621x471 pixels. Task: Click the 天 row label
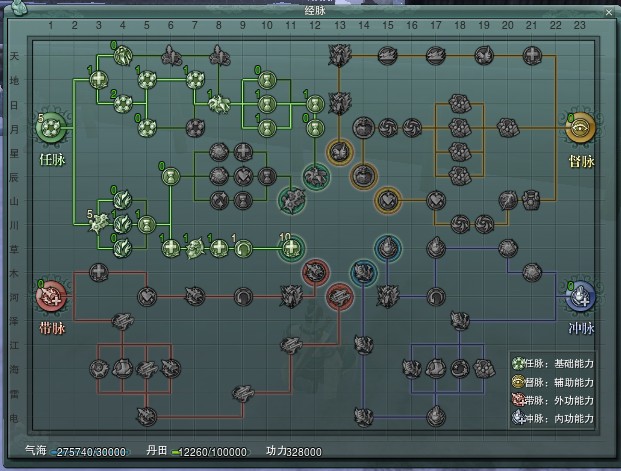(x=14, y=56)
